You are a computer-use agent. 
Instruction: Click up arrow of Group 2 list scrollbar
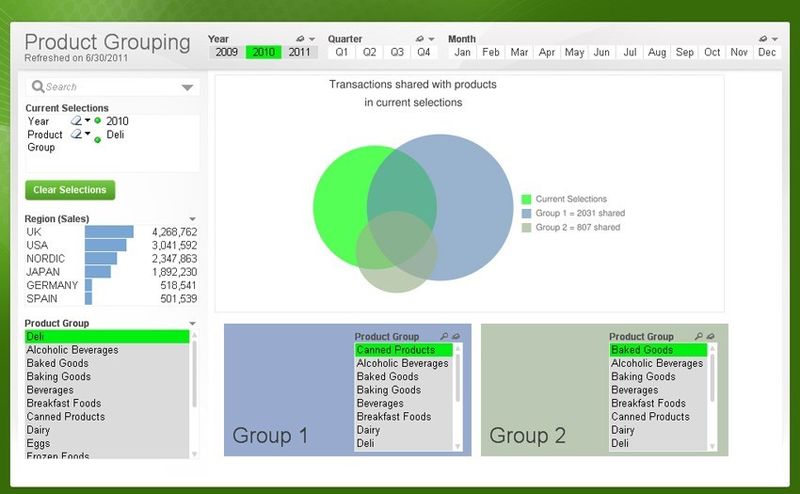[x=712, y=348]
